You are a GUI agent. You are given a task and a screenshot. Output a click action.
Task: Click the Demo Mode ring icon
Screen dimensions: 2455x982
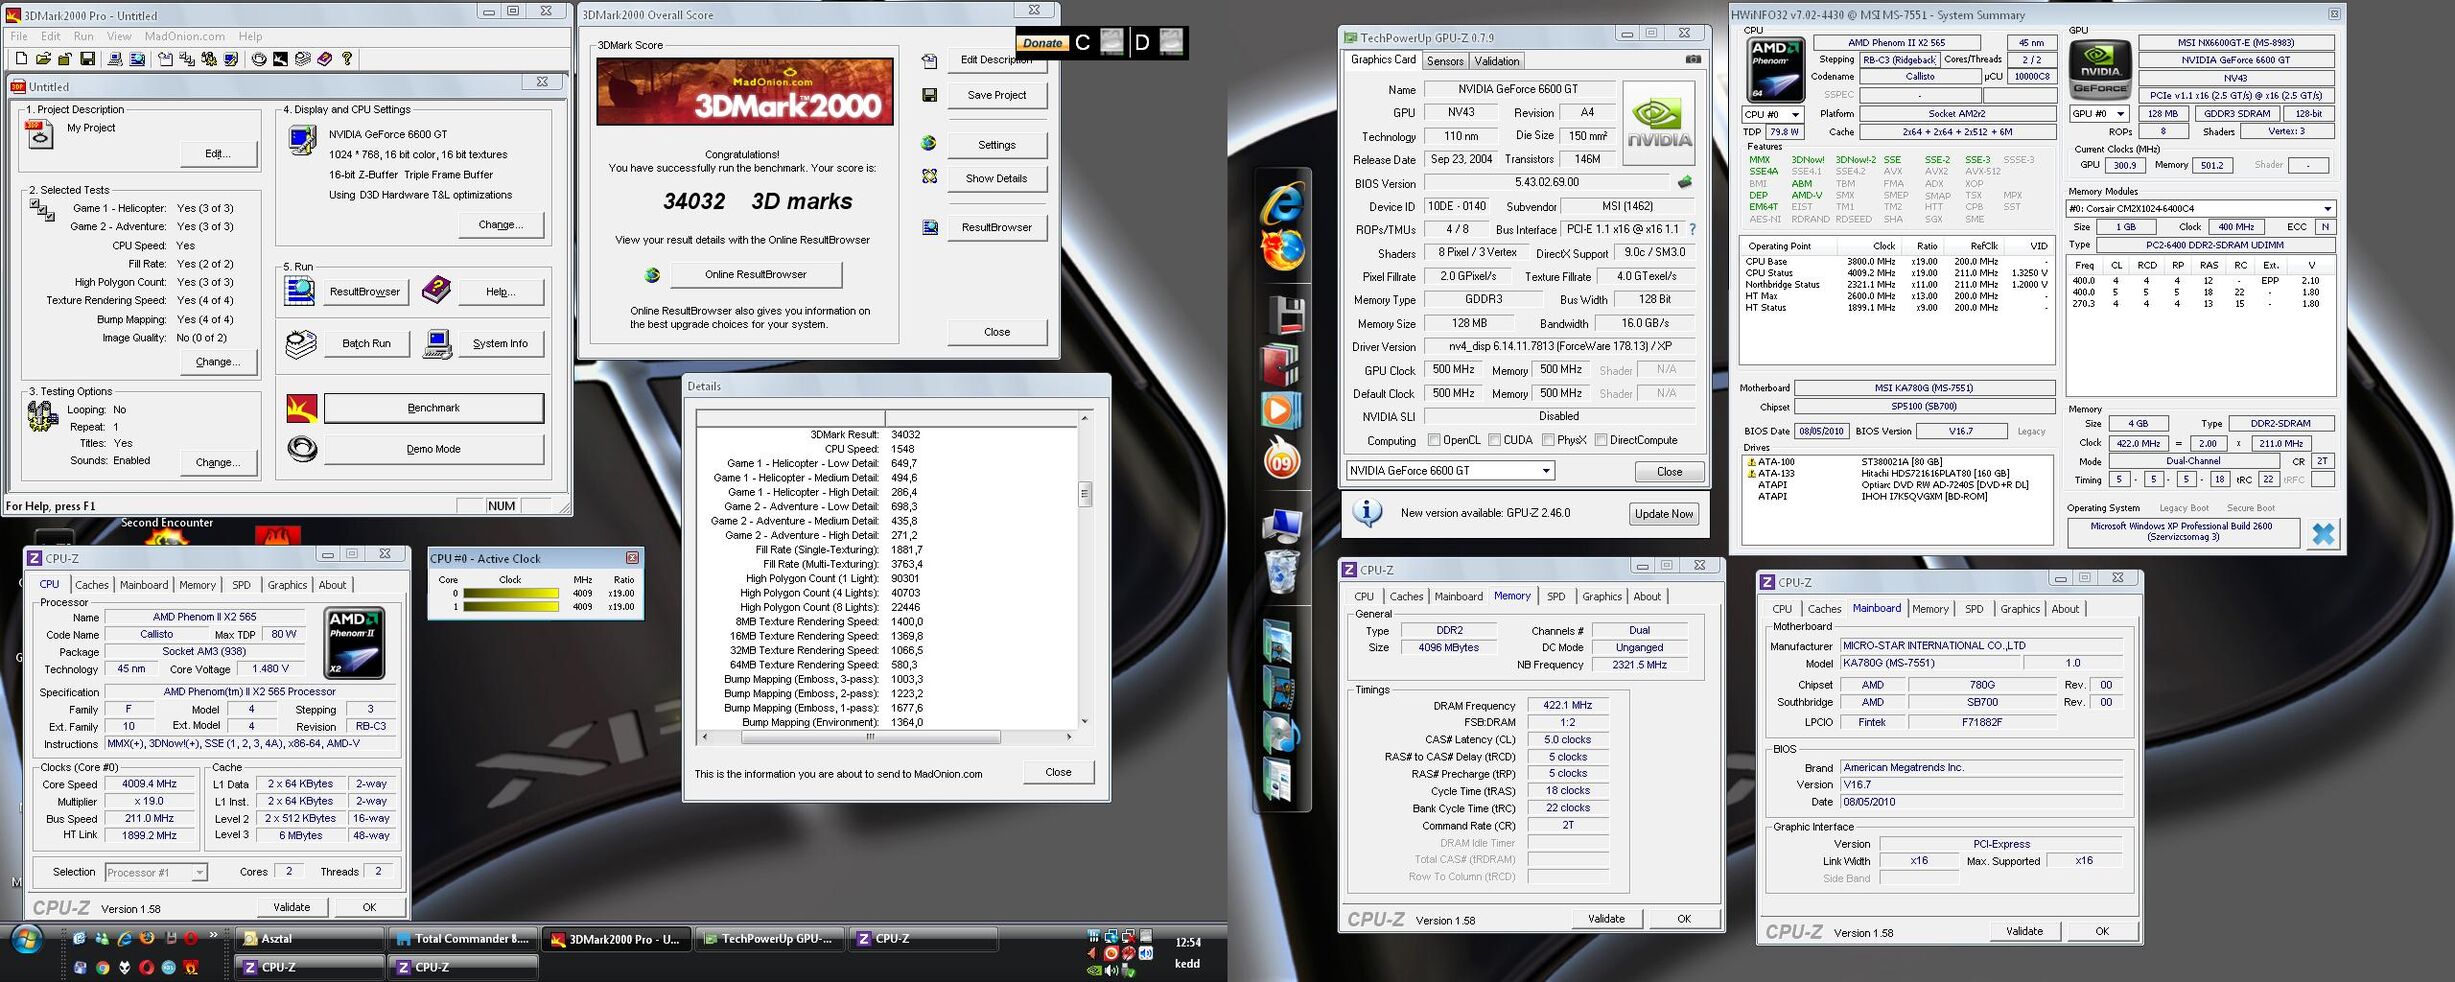pyautogui.click(x=302, y=449)
